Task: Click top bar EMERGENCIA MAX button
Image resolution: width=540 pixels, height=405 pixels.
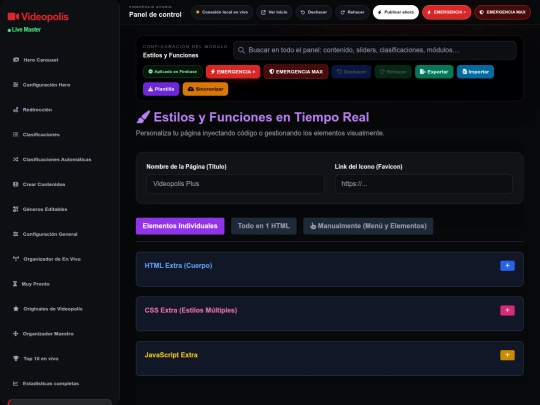Action: [502, 12]
